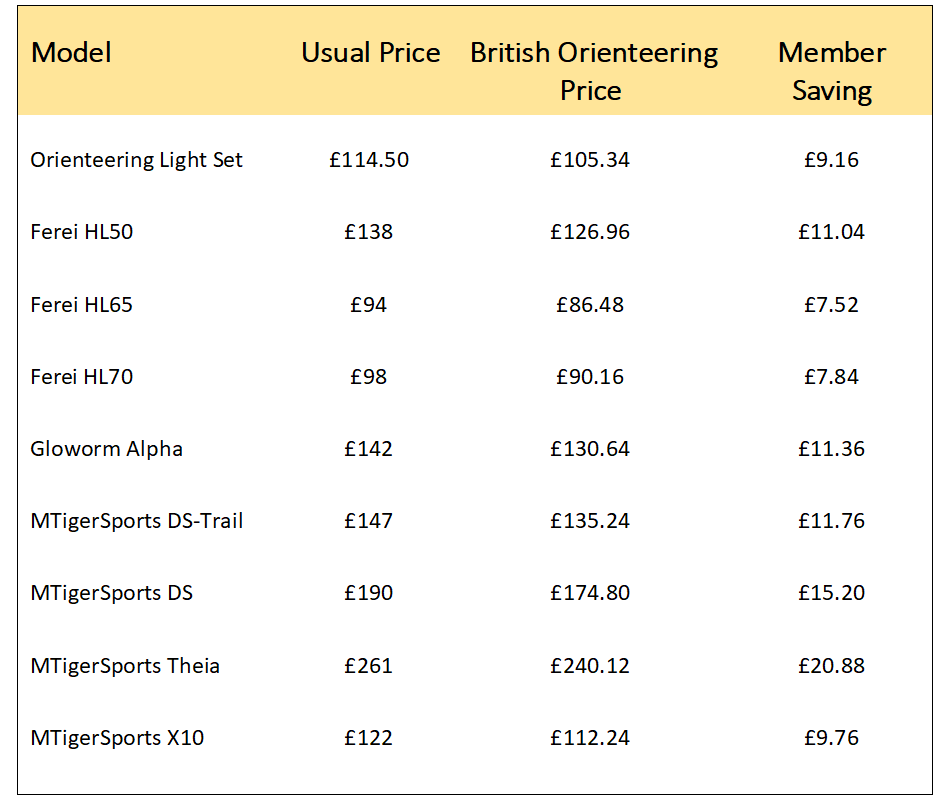Click the Ferei HL50 model cell

tap(82, 232)
